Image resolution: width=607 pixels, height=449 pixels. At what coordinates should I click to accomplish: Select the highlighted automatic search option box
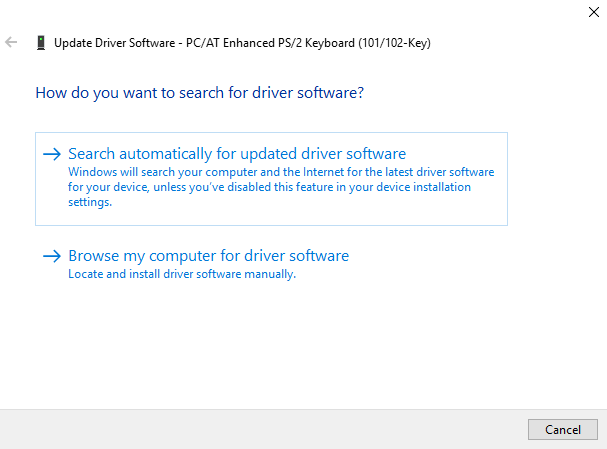[271, 179]
